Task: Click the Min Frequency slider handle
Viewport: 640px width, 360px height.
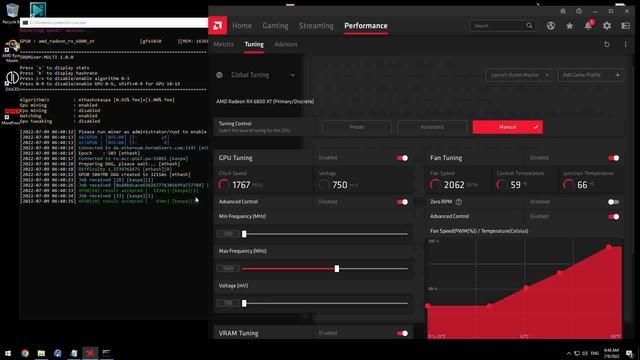Action: tap(244, 234)
